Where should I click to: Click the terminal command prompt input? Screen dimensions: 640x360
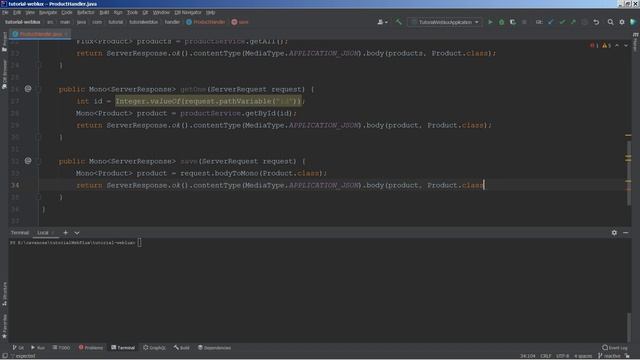click(140, 243)
